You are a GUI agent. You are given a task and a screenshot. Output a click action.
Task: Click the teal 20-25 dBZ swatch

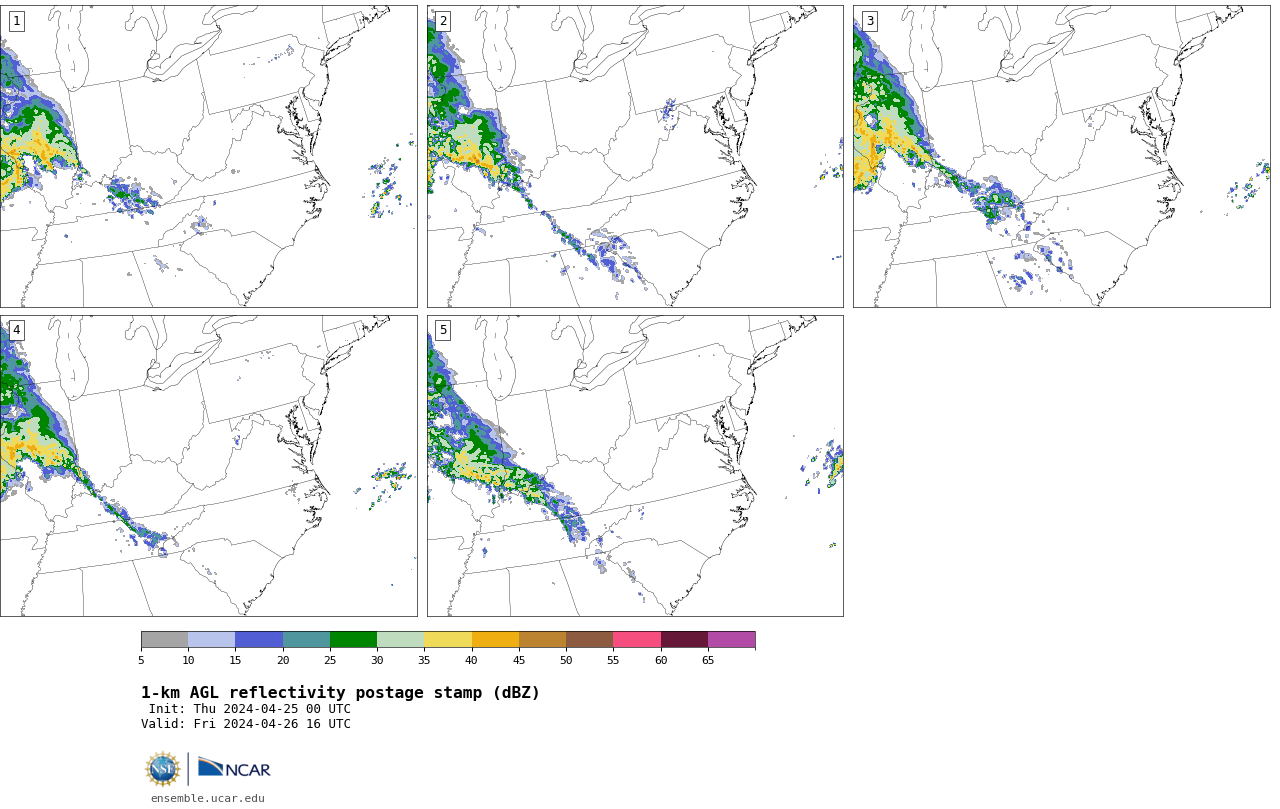306,640
